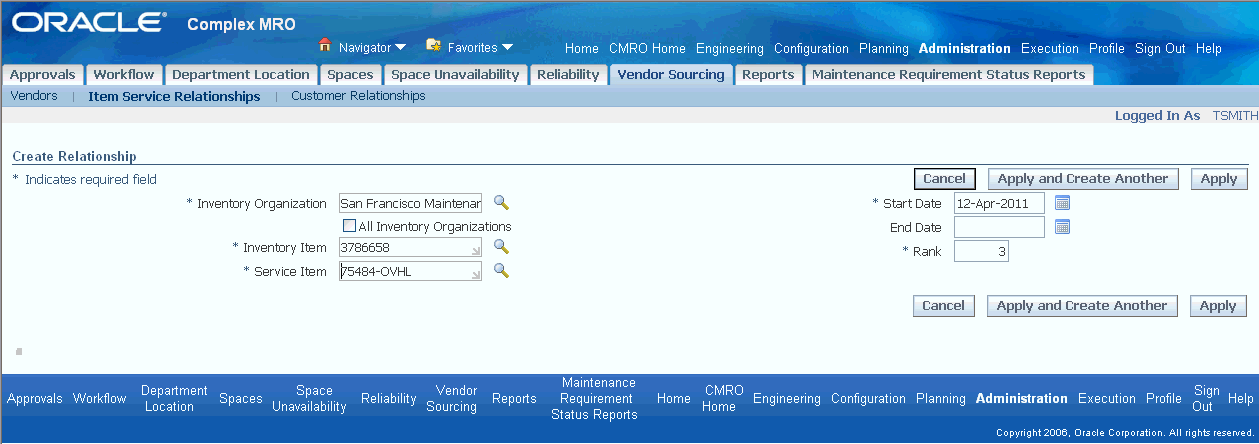The image size is (1259, 444).
Task: Click the Navigator home icon
Action: (x=324, y=45)
